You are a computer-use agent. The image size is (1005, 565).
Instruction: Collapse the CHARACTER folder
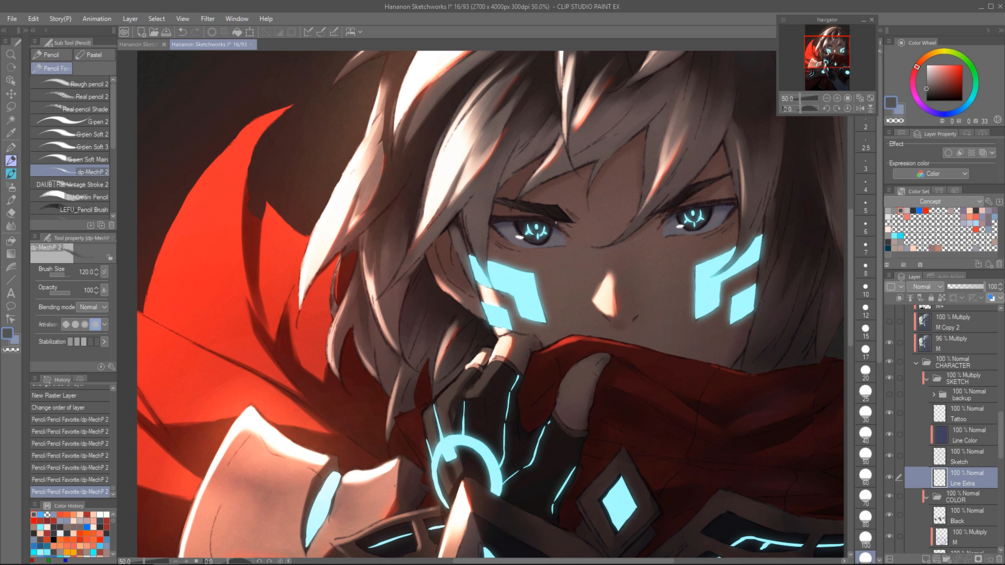(917, 362)
